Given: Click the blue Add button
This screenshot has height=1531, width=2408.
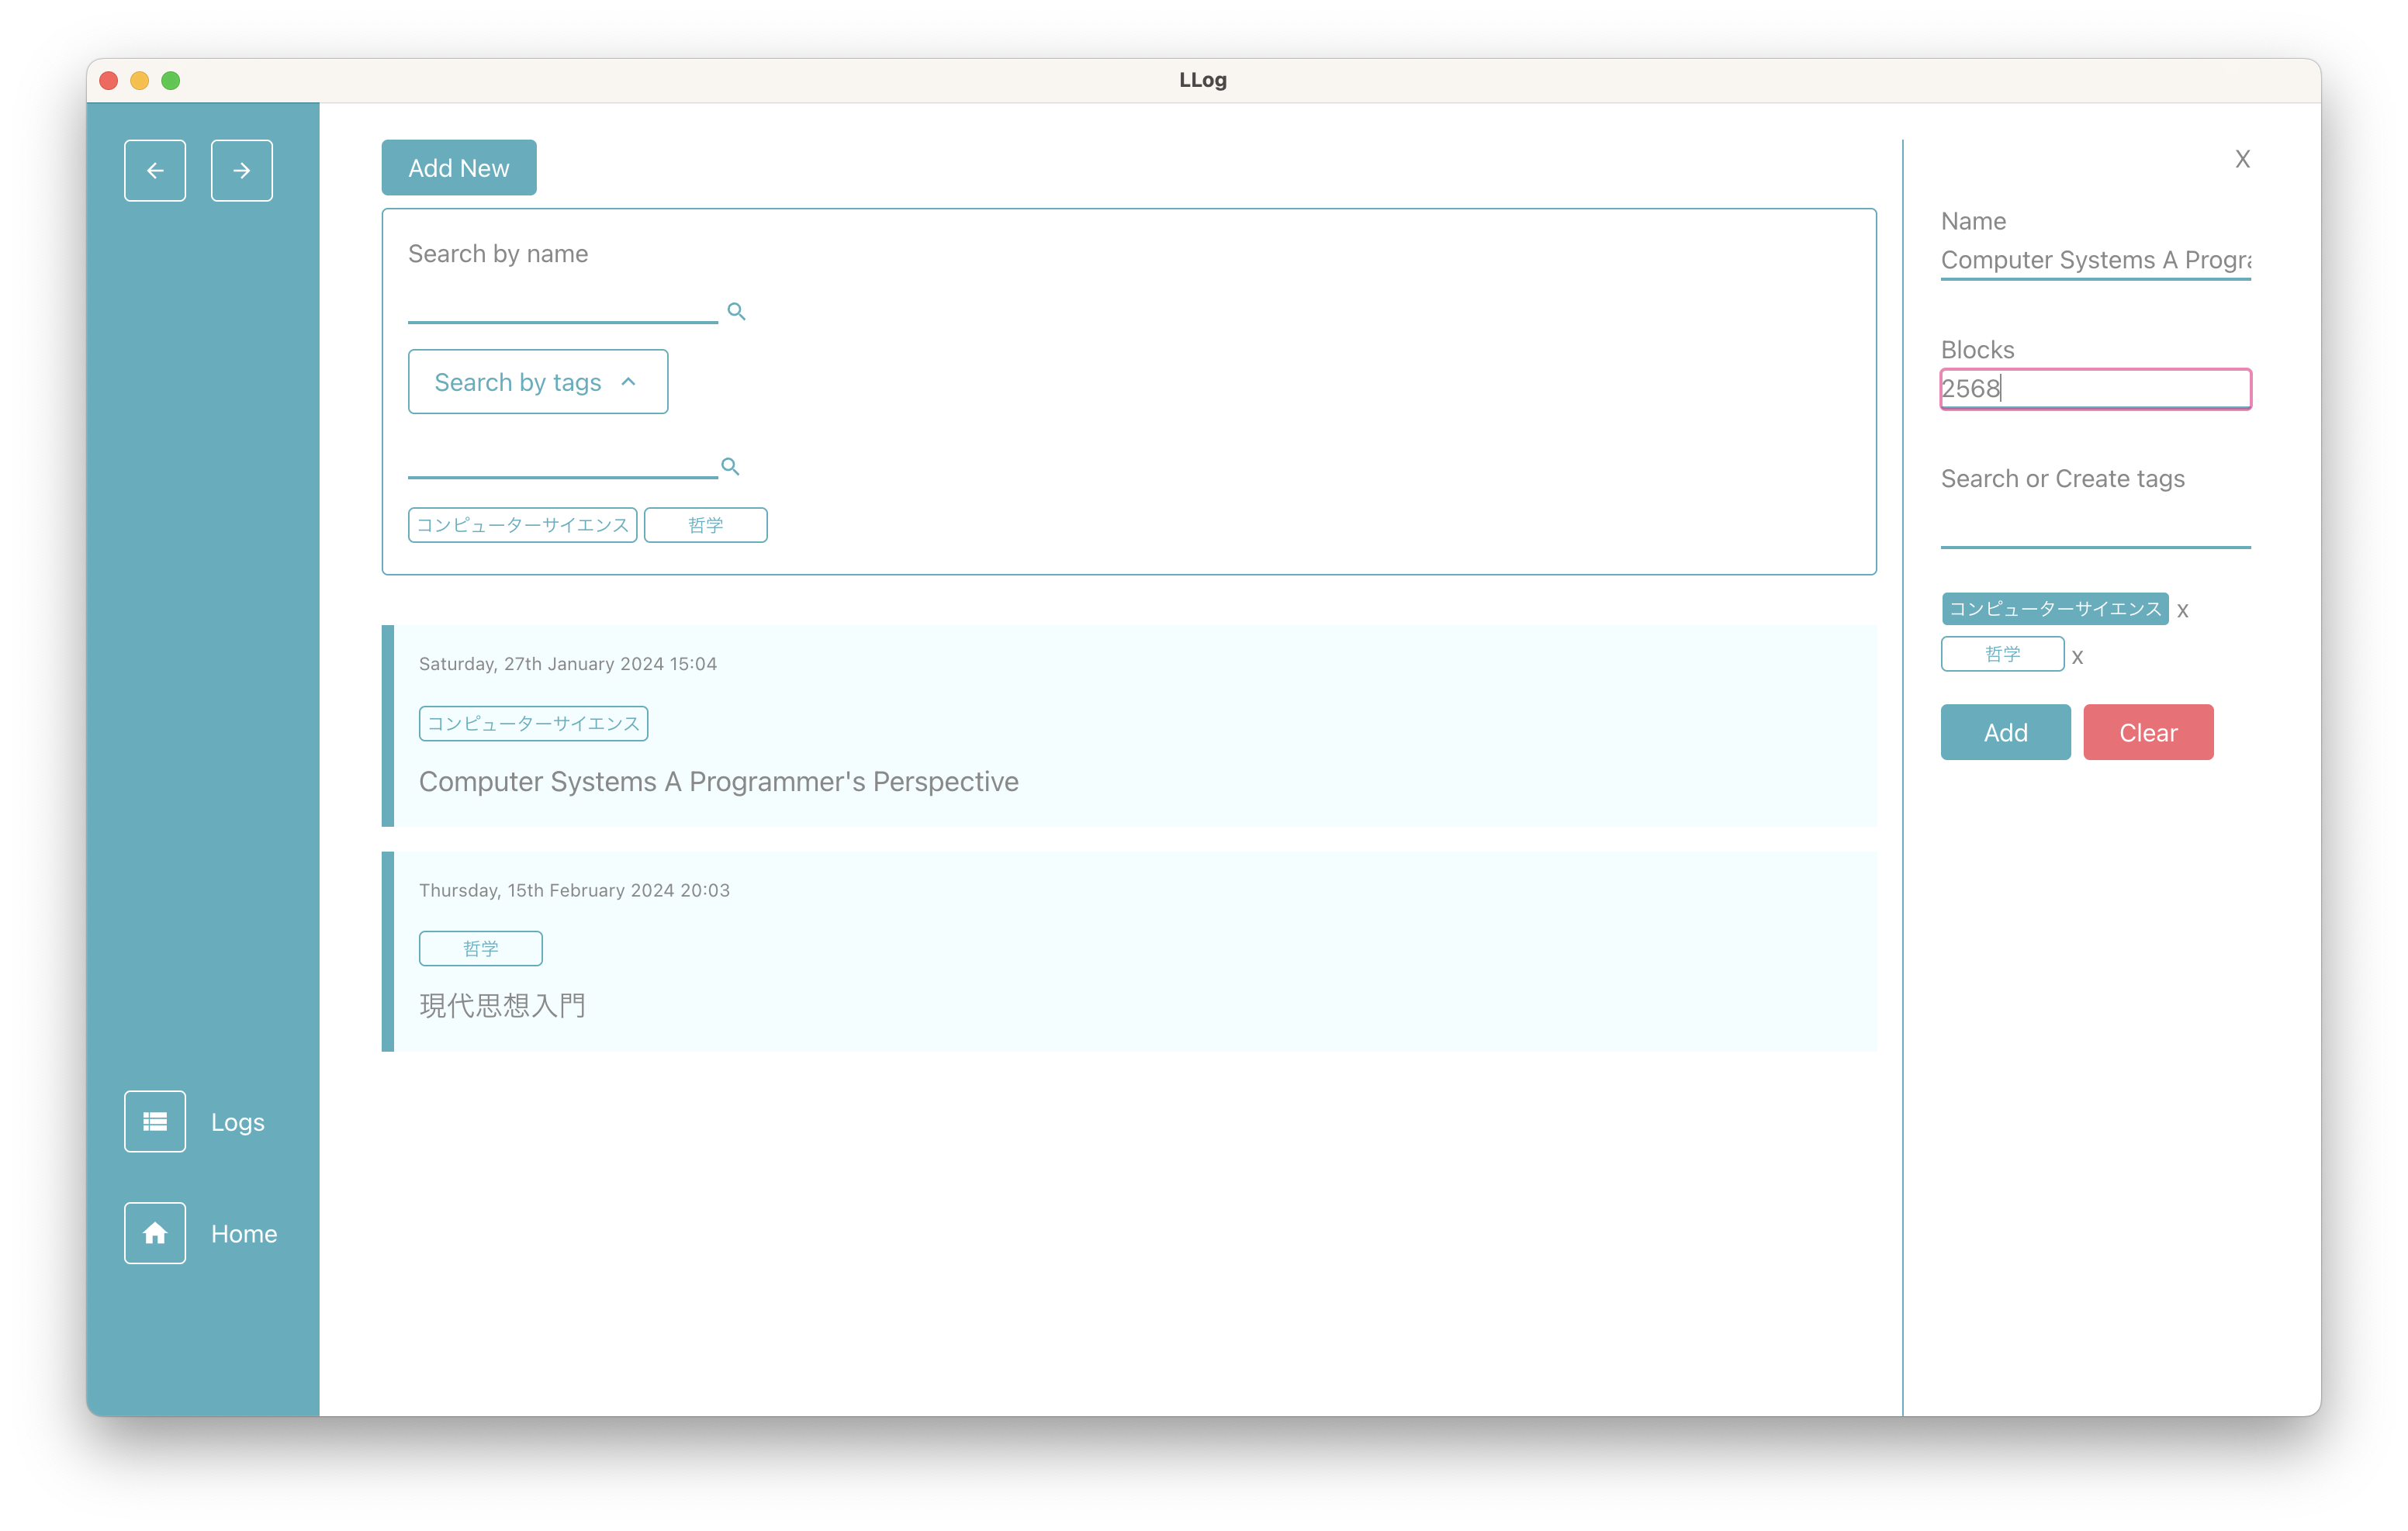Looking at the screenshot, I should click(2005, 732).
